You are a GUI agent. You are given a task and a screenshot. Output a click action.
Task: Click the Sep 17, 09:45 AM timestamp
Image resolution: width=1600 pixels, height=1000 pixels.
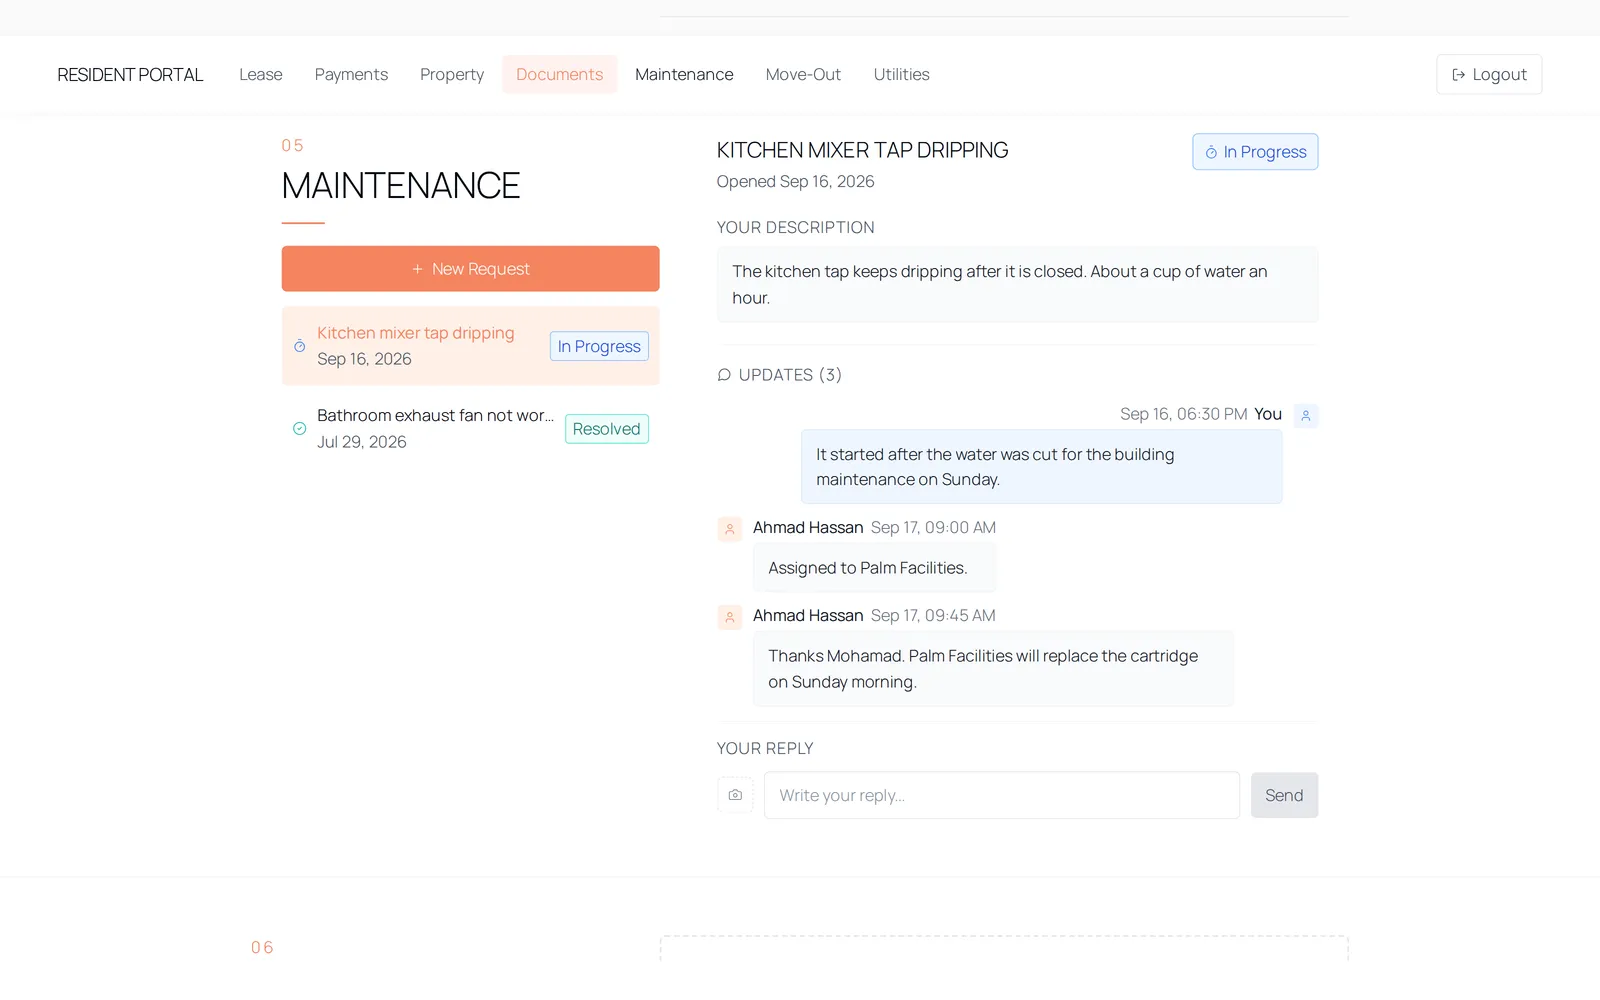pyautogui.click(x=933, y=616)
